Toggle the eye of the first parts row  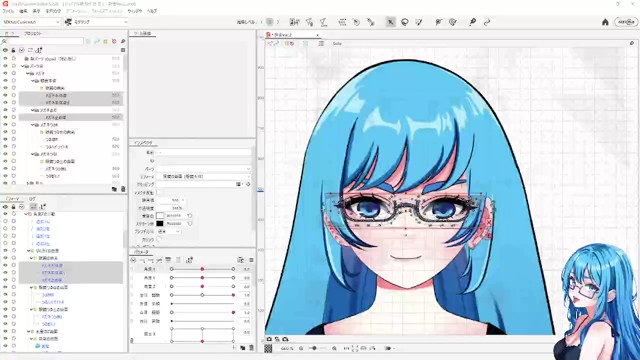click(5, 58)
